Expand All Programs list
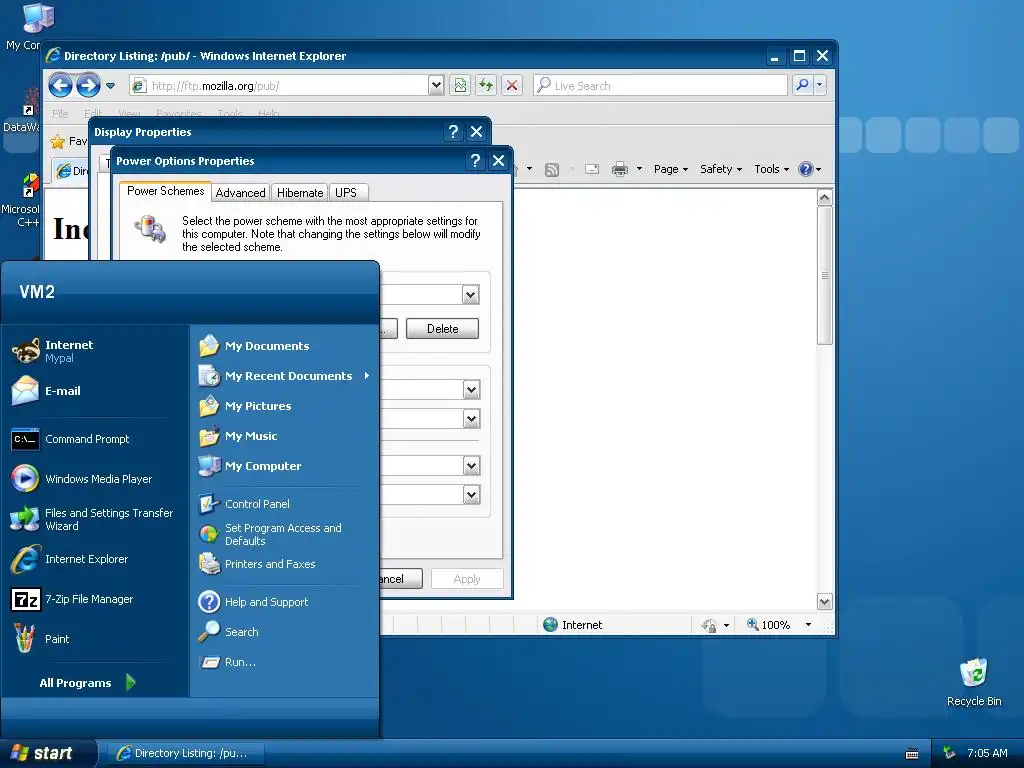This screenshot has height=768, width=1024. 88,682
